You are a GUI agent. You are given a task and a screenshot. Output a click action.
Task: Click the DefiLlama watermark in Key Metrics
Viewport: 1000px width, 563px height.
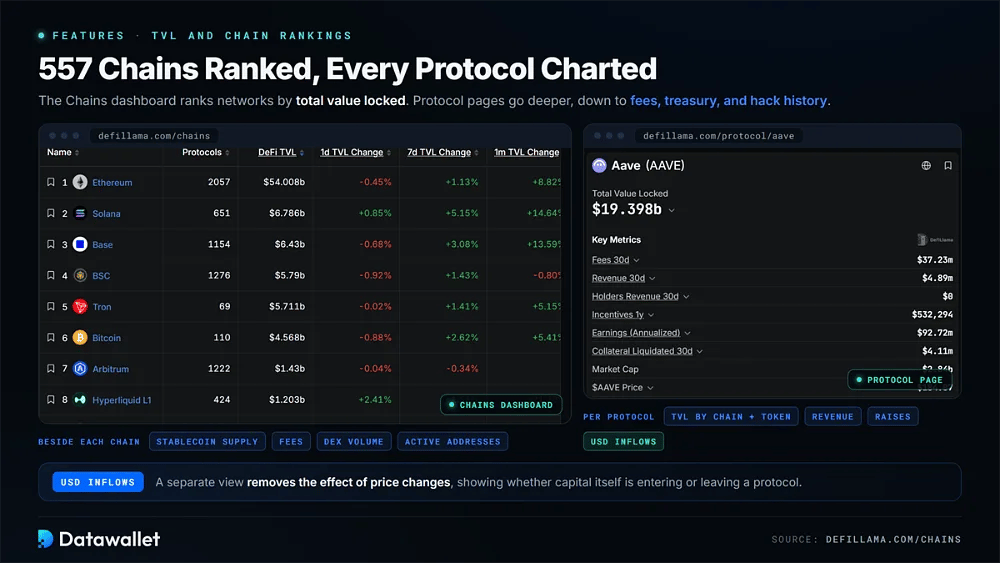[x=935, y=240]
